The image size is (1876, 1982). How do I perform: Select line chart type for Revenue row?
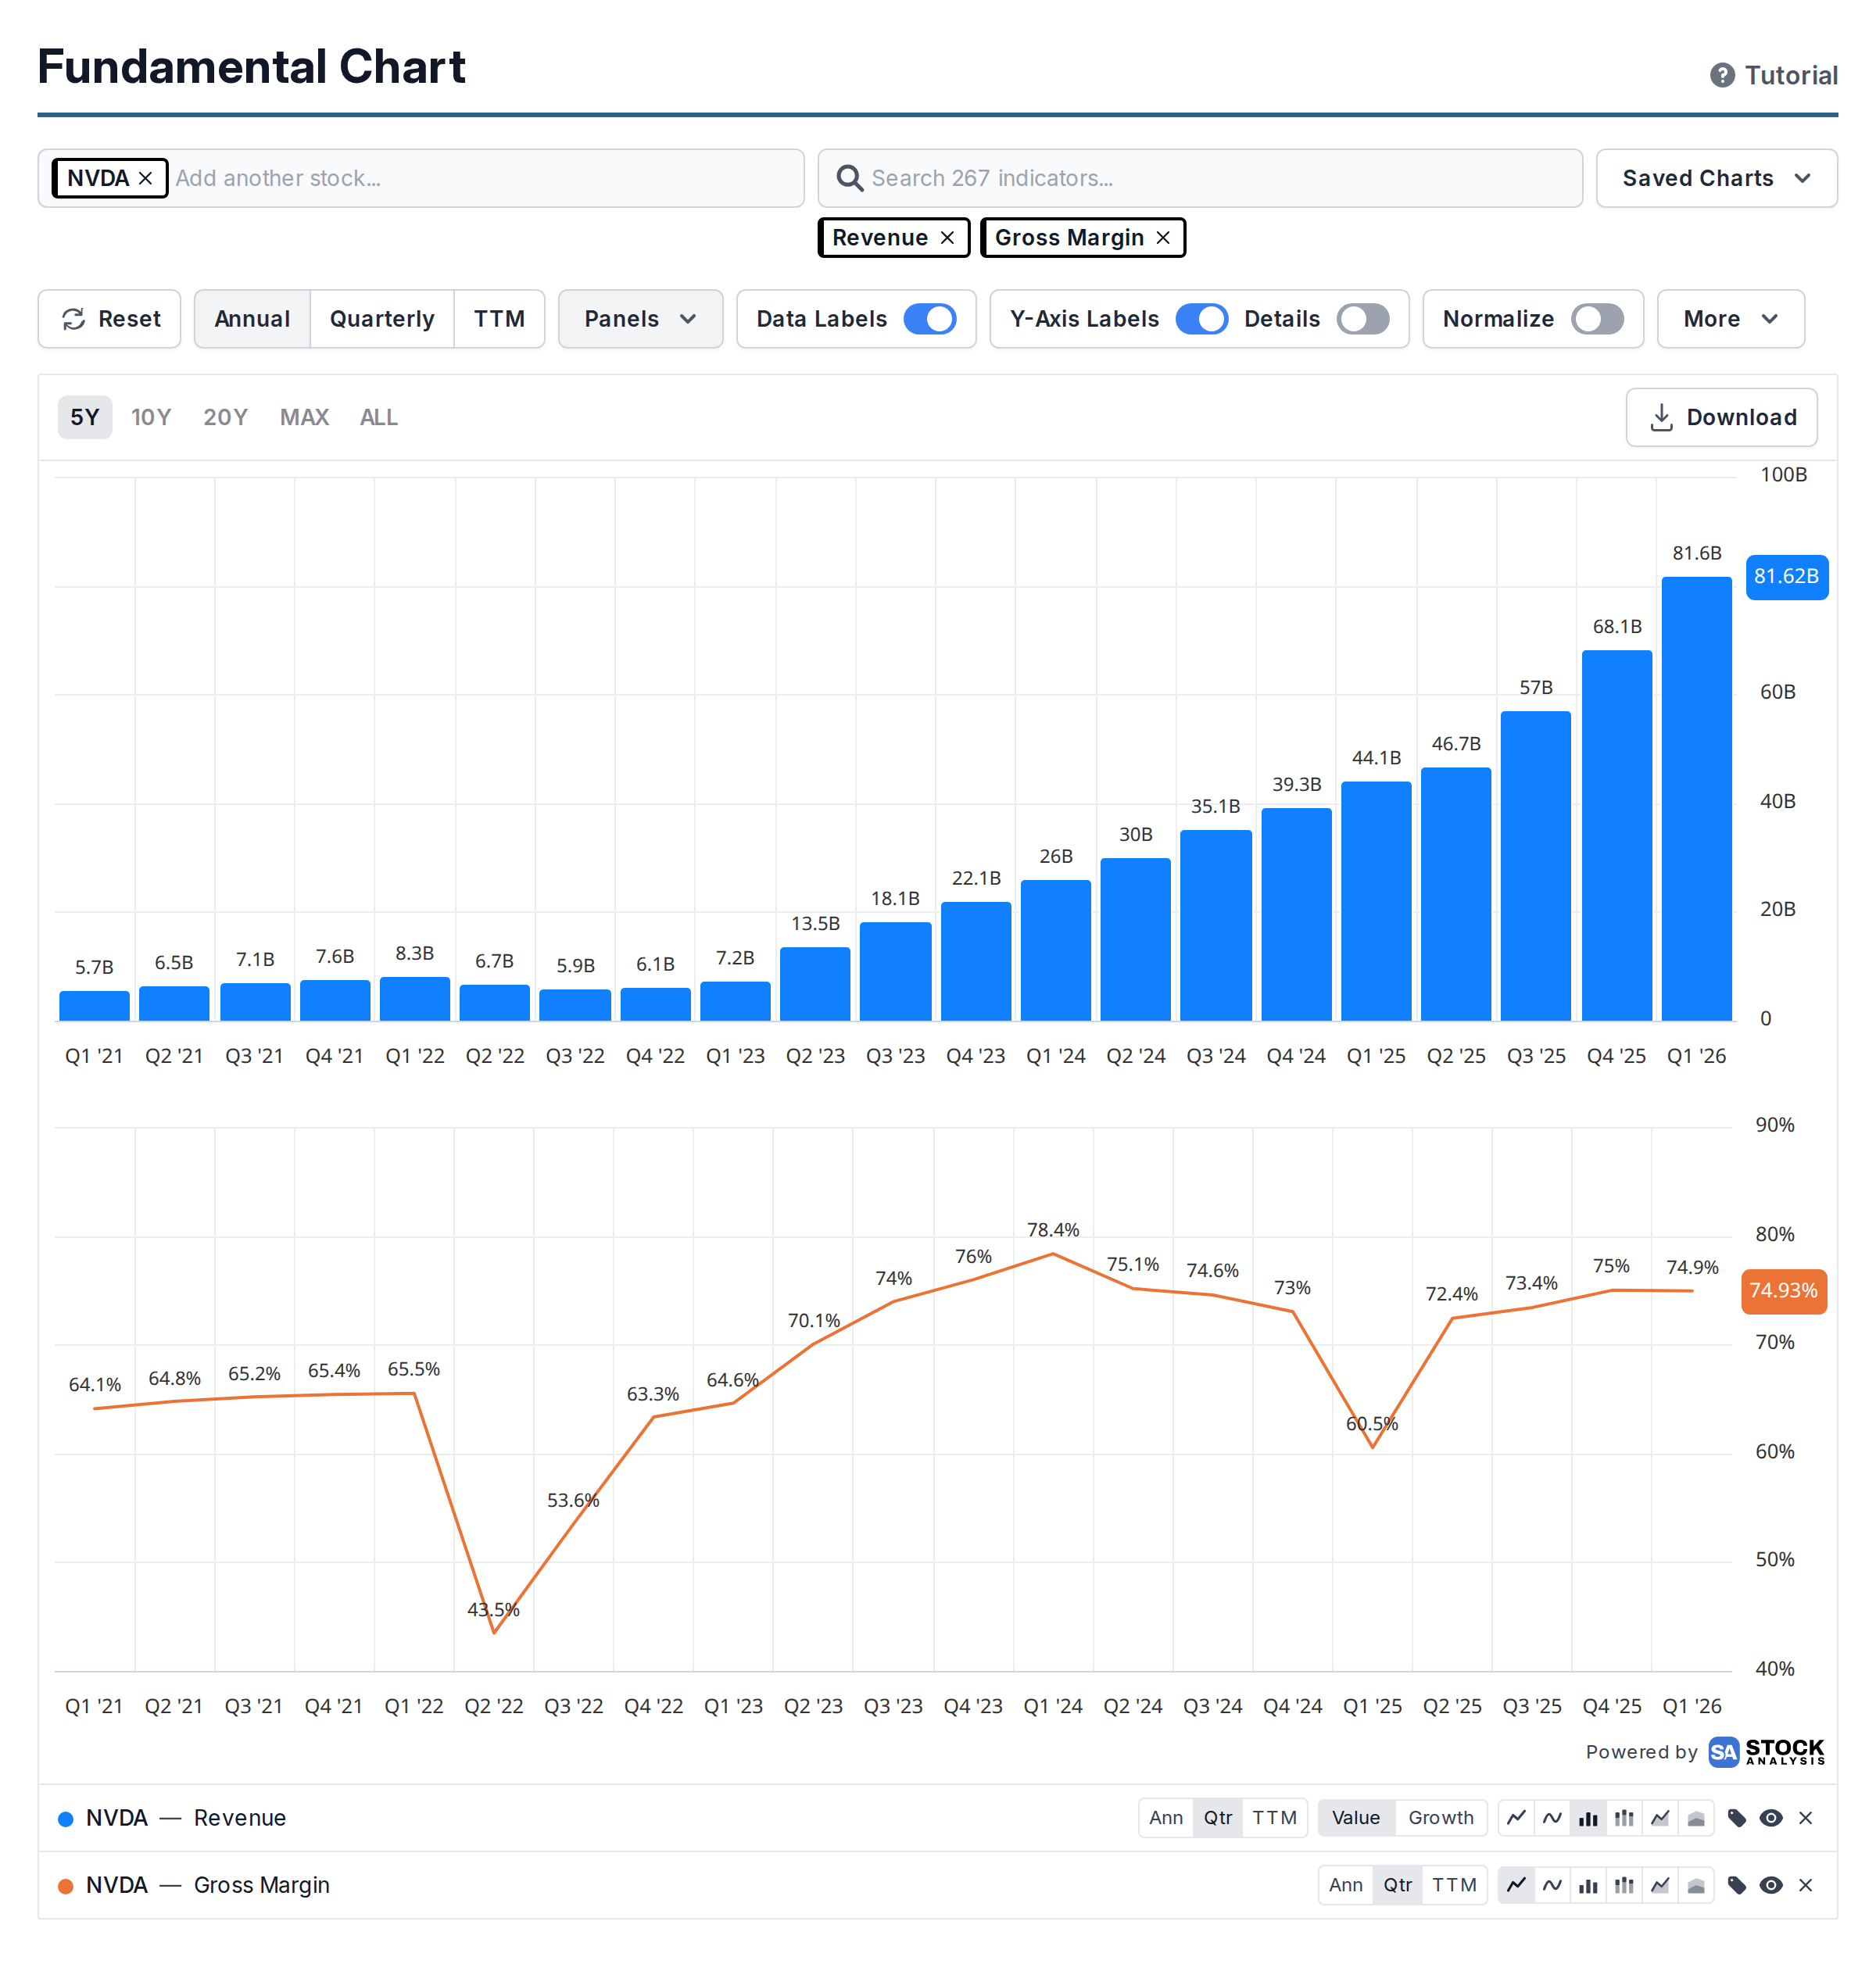[1516, 1818]
